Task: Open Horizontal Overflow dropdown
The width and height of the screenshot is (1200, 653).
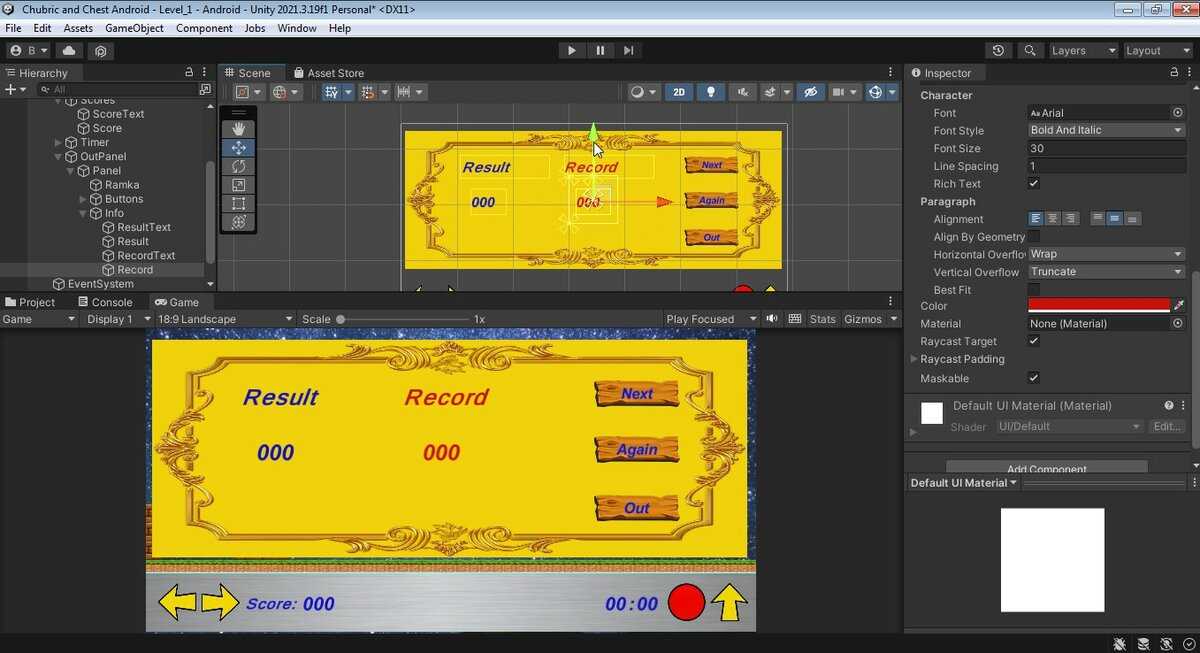Action: click(x=1107, y=254)
